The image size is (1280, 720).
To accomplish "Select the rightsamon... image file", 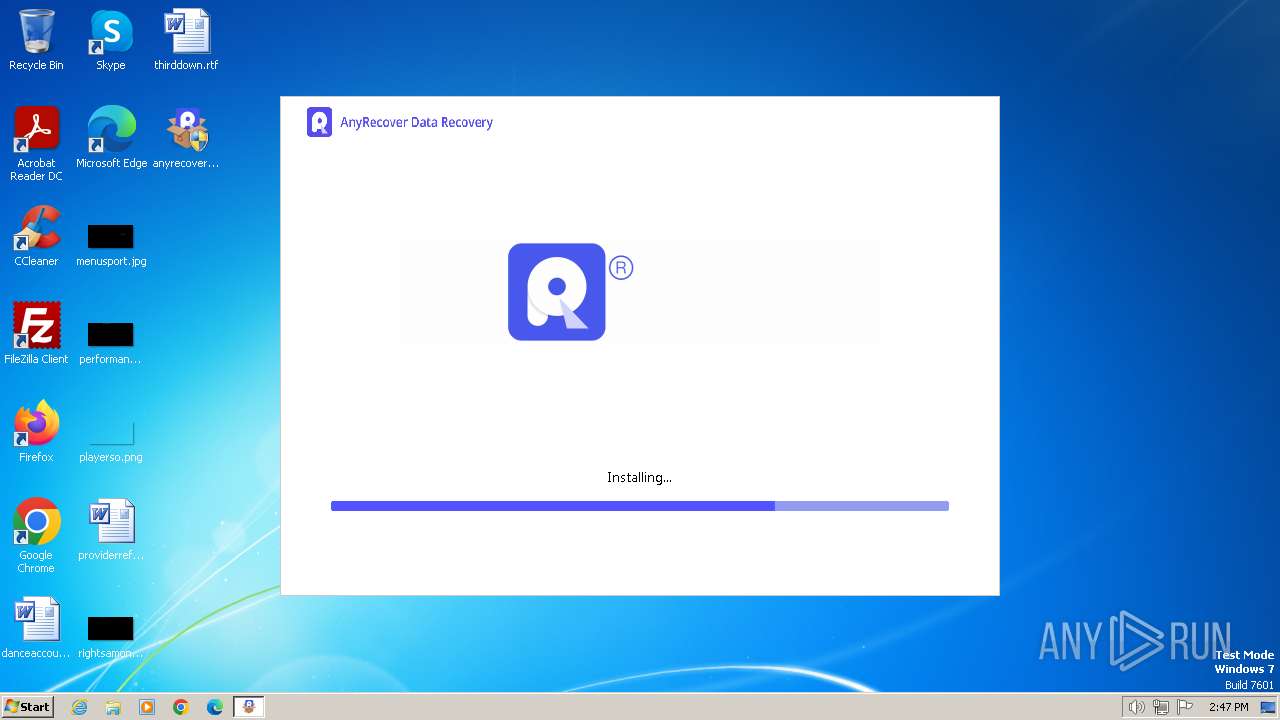I will 111,636.
